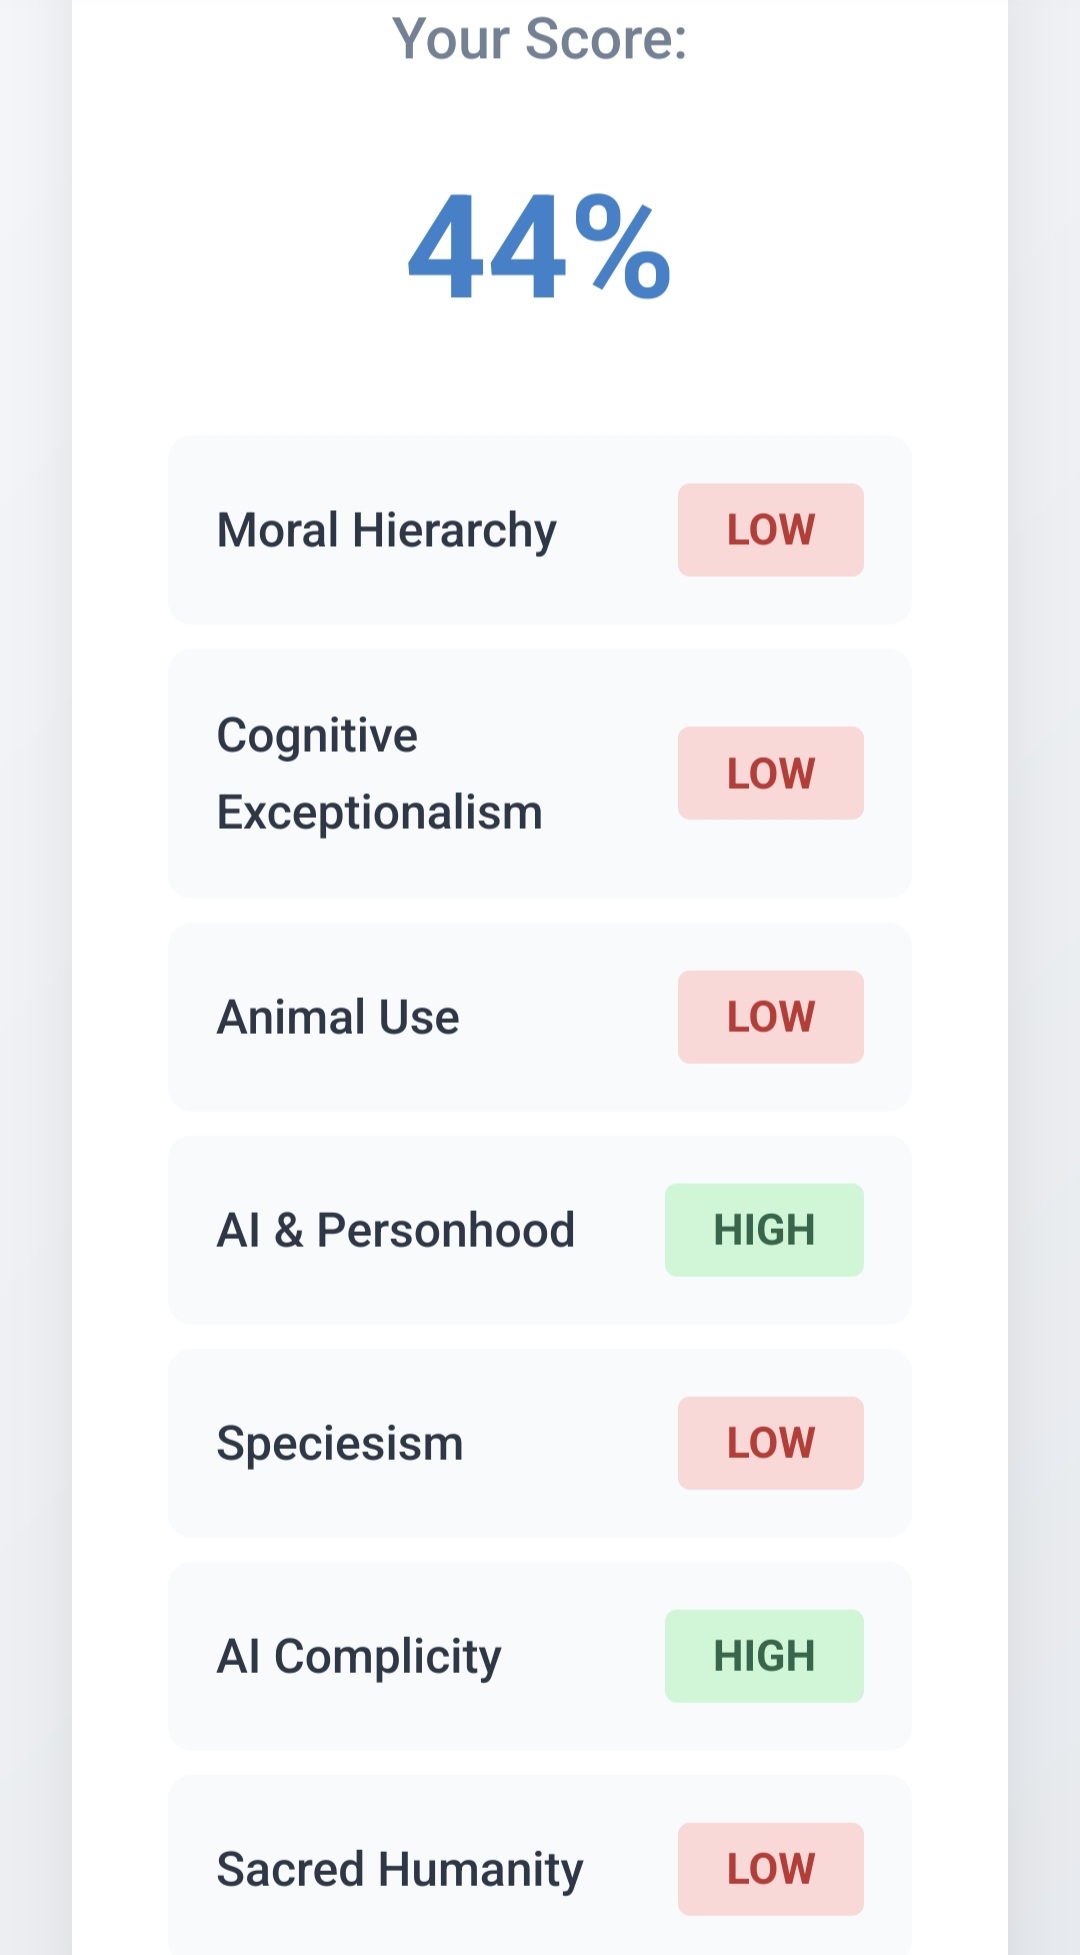The image size is (1080, 1955).
Task: Tap the HIGH badge for AI & Personhood
Action: tap(764, 1230)
